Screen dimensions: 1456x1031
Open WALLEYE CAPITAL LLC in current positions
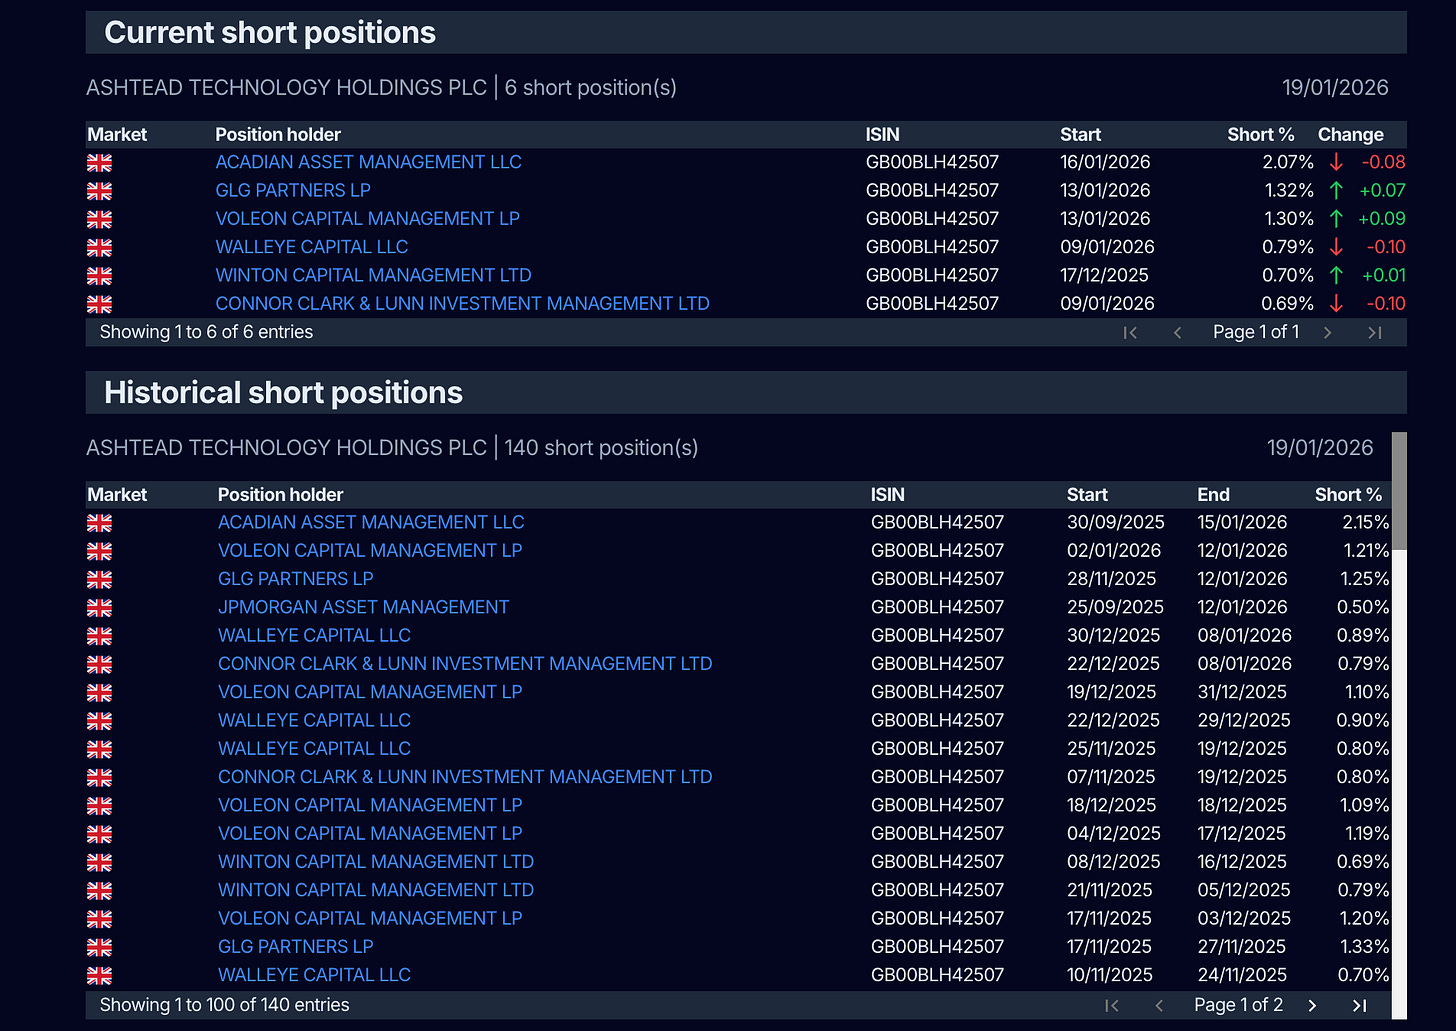311,247
